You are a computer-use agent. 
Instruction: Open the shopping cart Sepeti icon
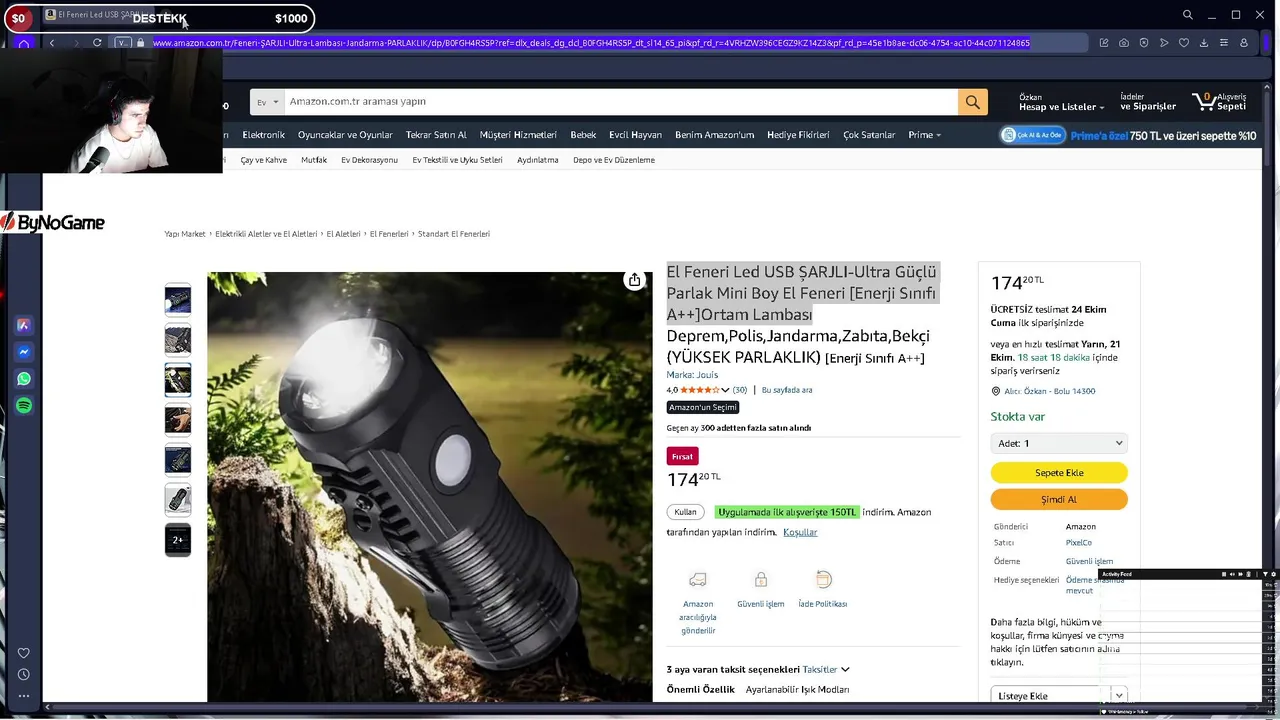[1219, 101]
